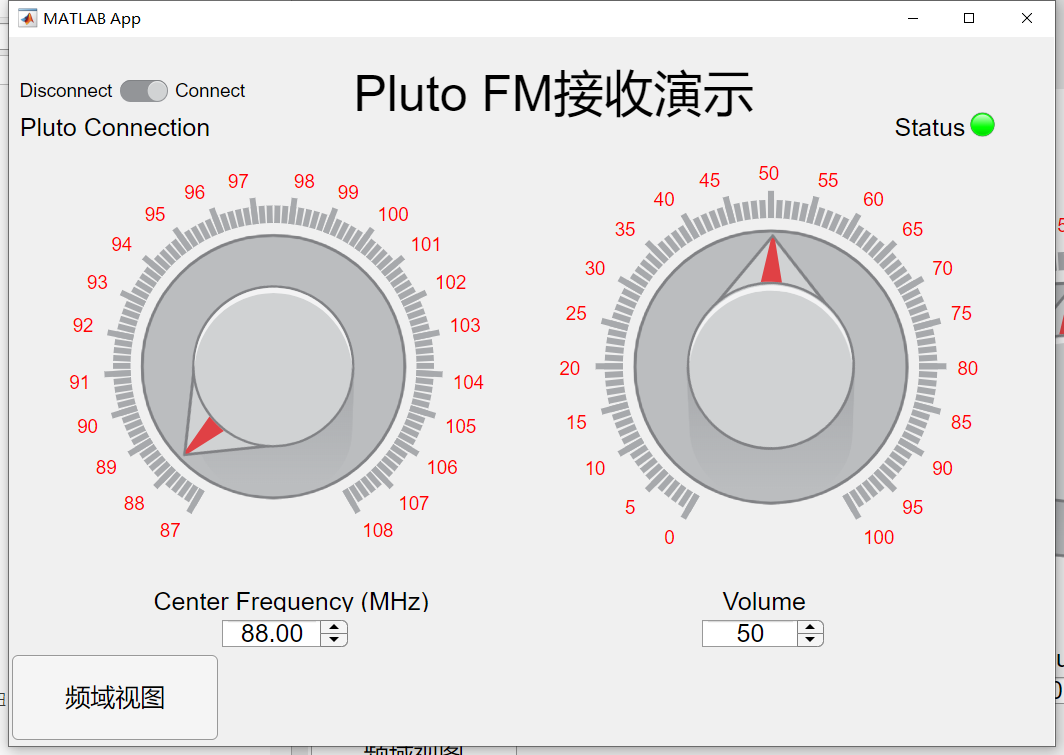Click the 107 mark on frequency knob
The width and height of the screenshot is (1064, 755).
[x=414, y=503]
